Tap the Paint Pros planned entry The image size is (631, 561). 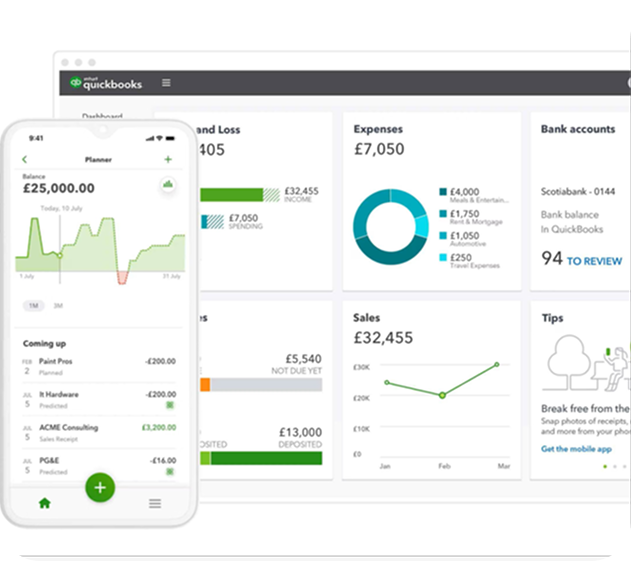[x=99, y=366]
